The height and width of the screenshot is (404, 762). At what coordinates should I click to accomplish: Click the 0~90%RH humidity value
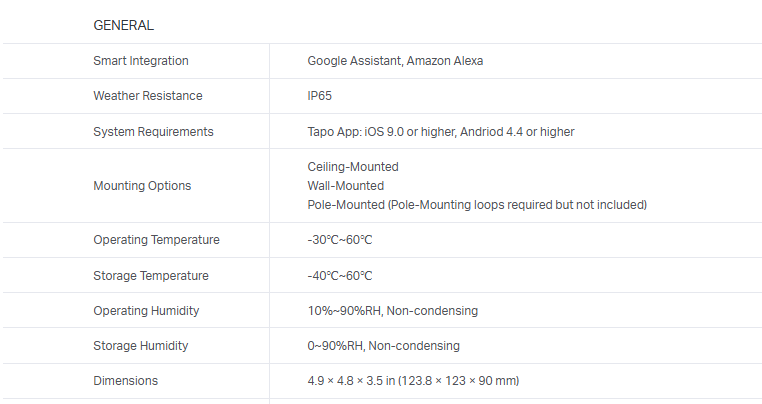pos(383,345)
